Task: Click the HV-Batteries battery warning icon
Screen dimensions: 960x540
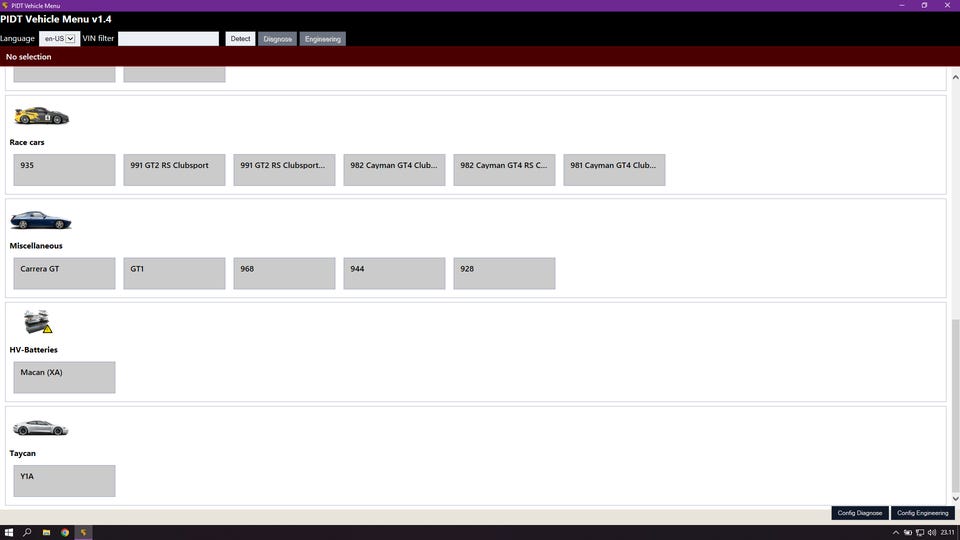Action: (x=37, y=322)
